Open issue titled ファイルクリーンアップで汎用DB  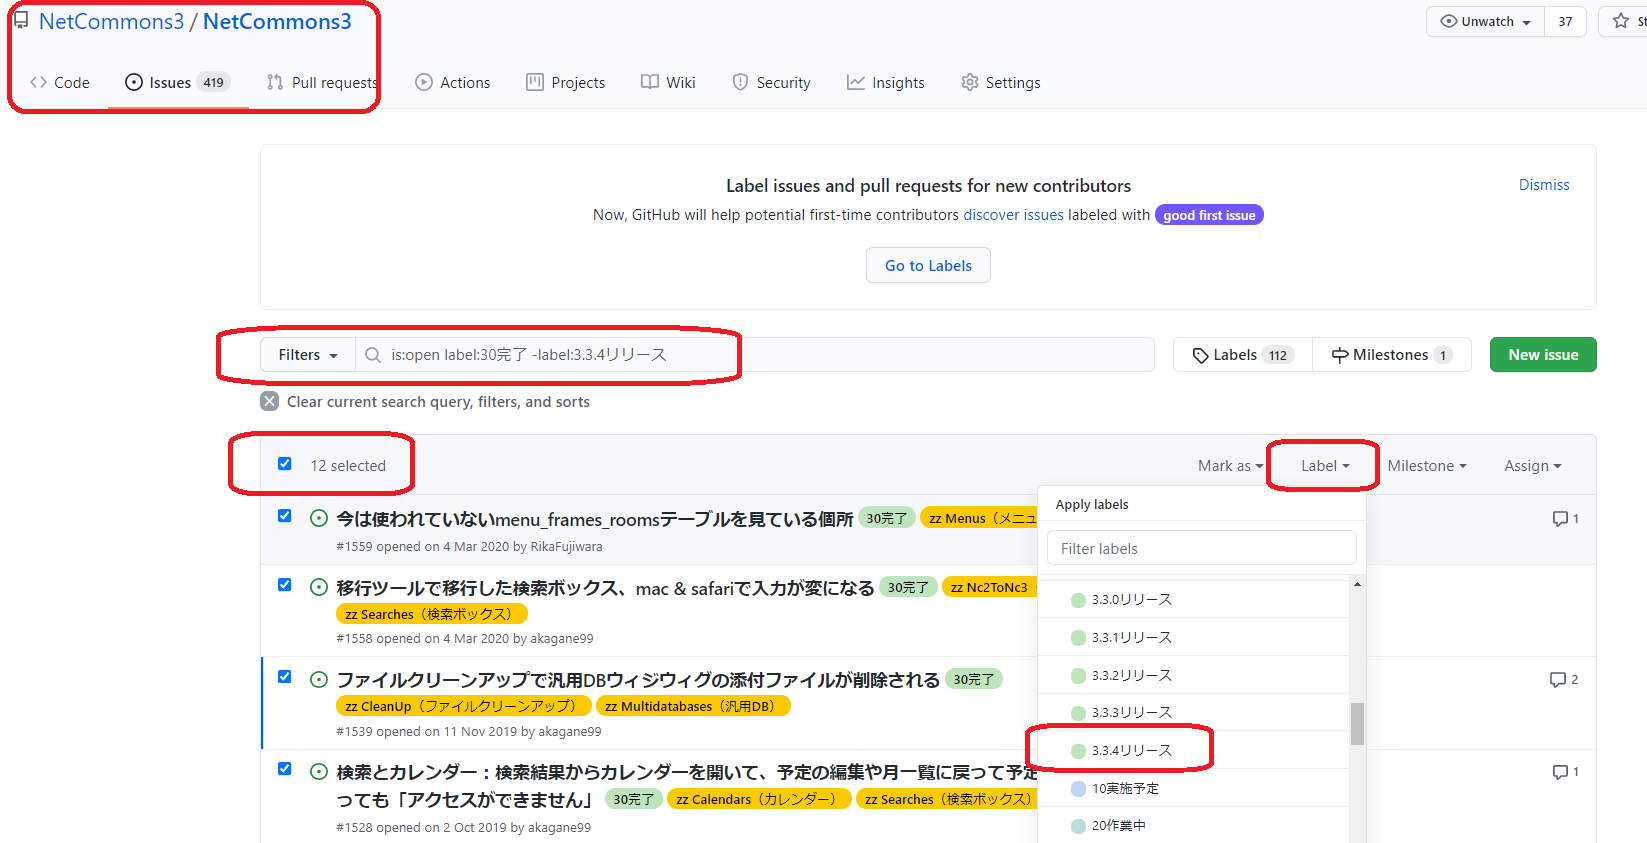[637, 680]
